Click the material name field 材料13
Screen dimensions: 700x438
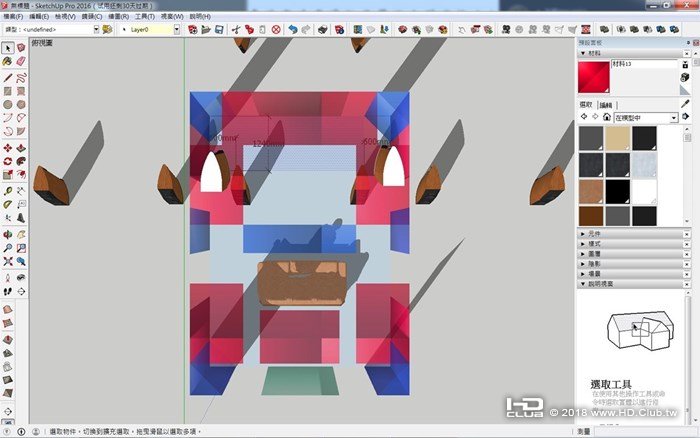point(644,64)
